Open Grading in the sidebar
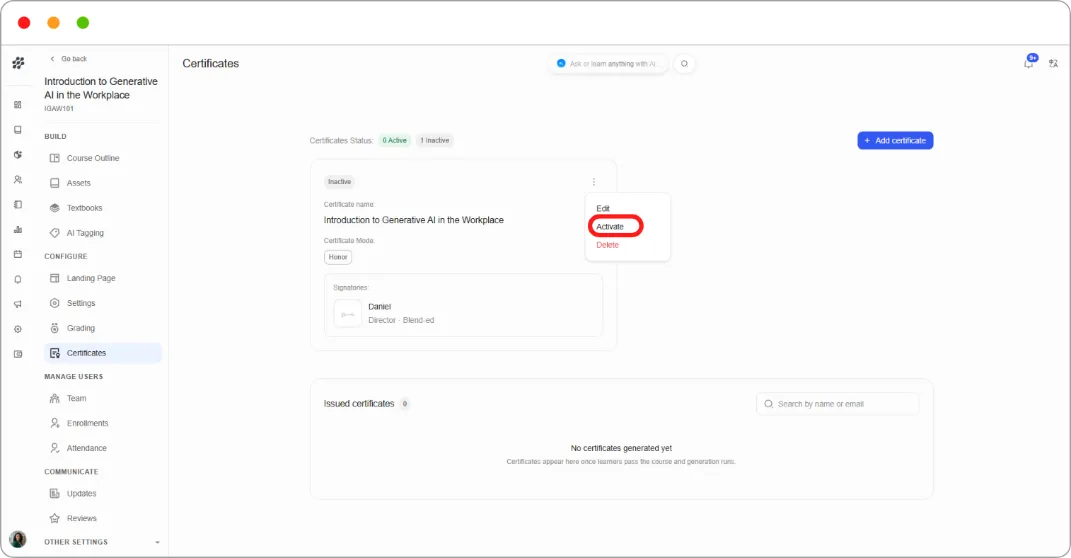Image resolution: width=1071 pixels, height=558 pixels. tap(102, 328)
